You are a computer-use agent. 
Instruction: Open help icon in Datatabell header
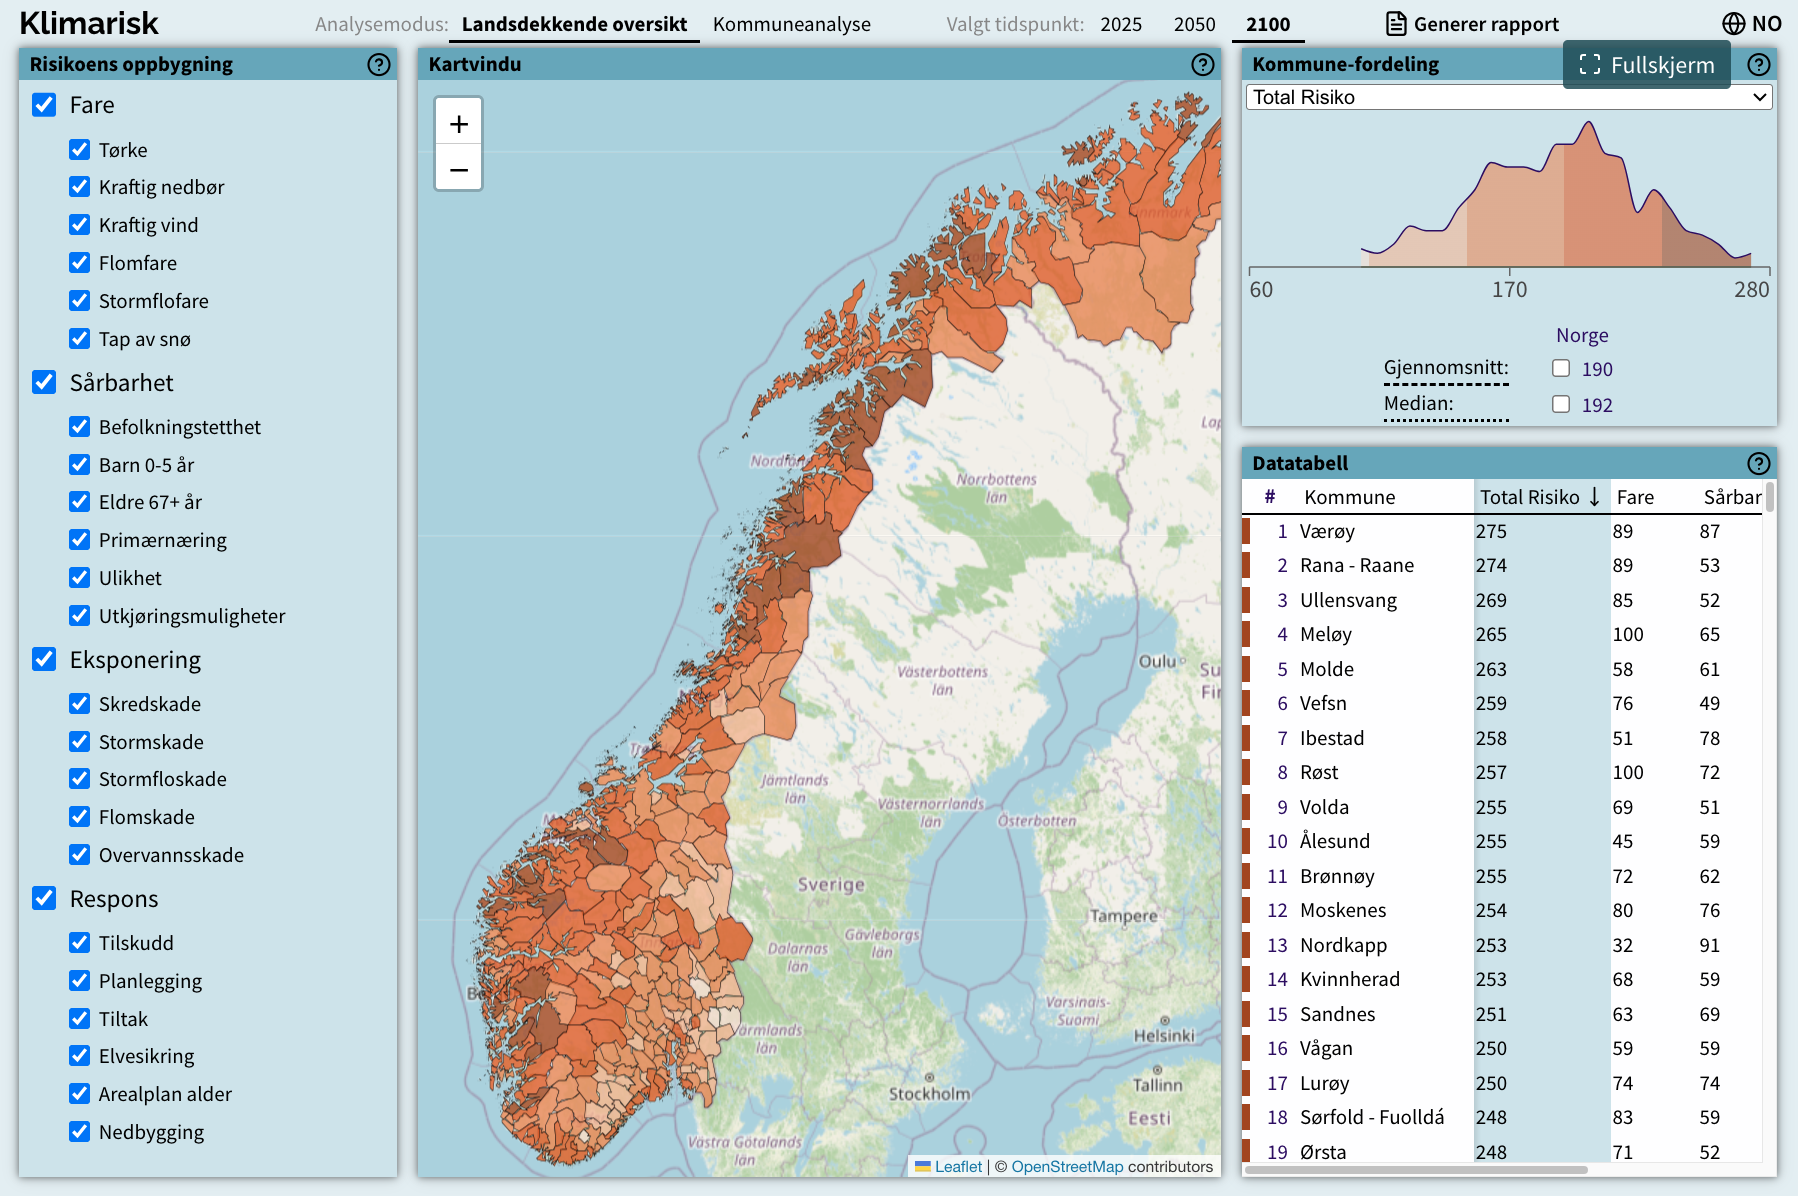(1758, 463)
